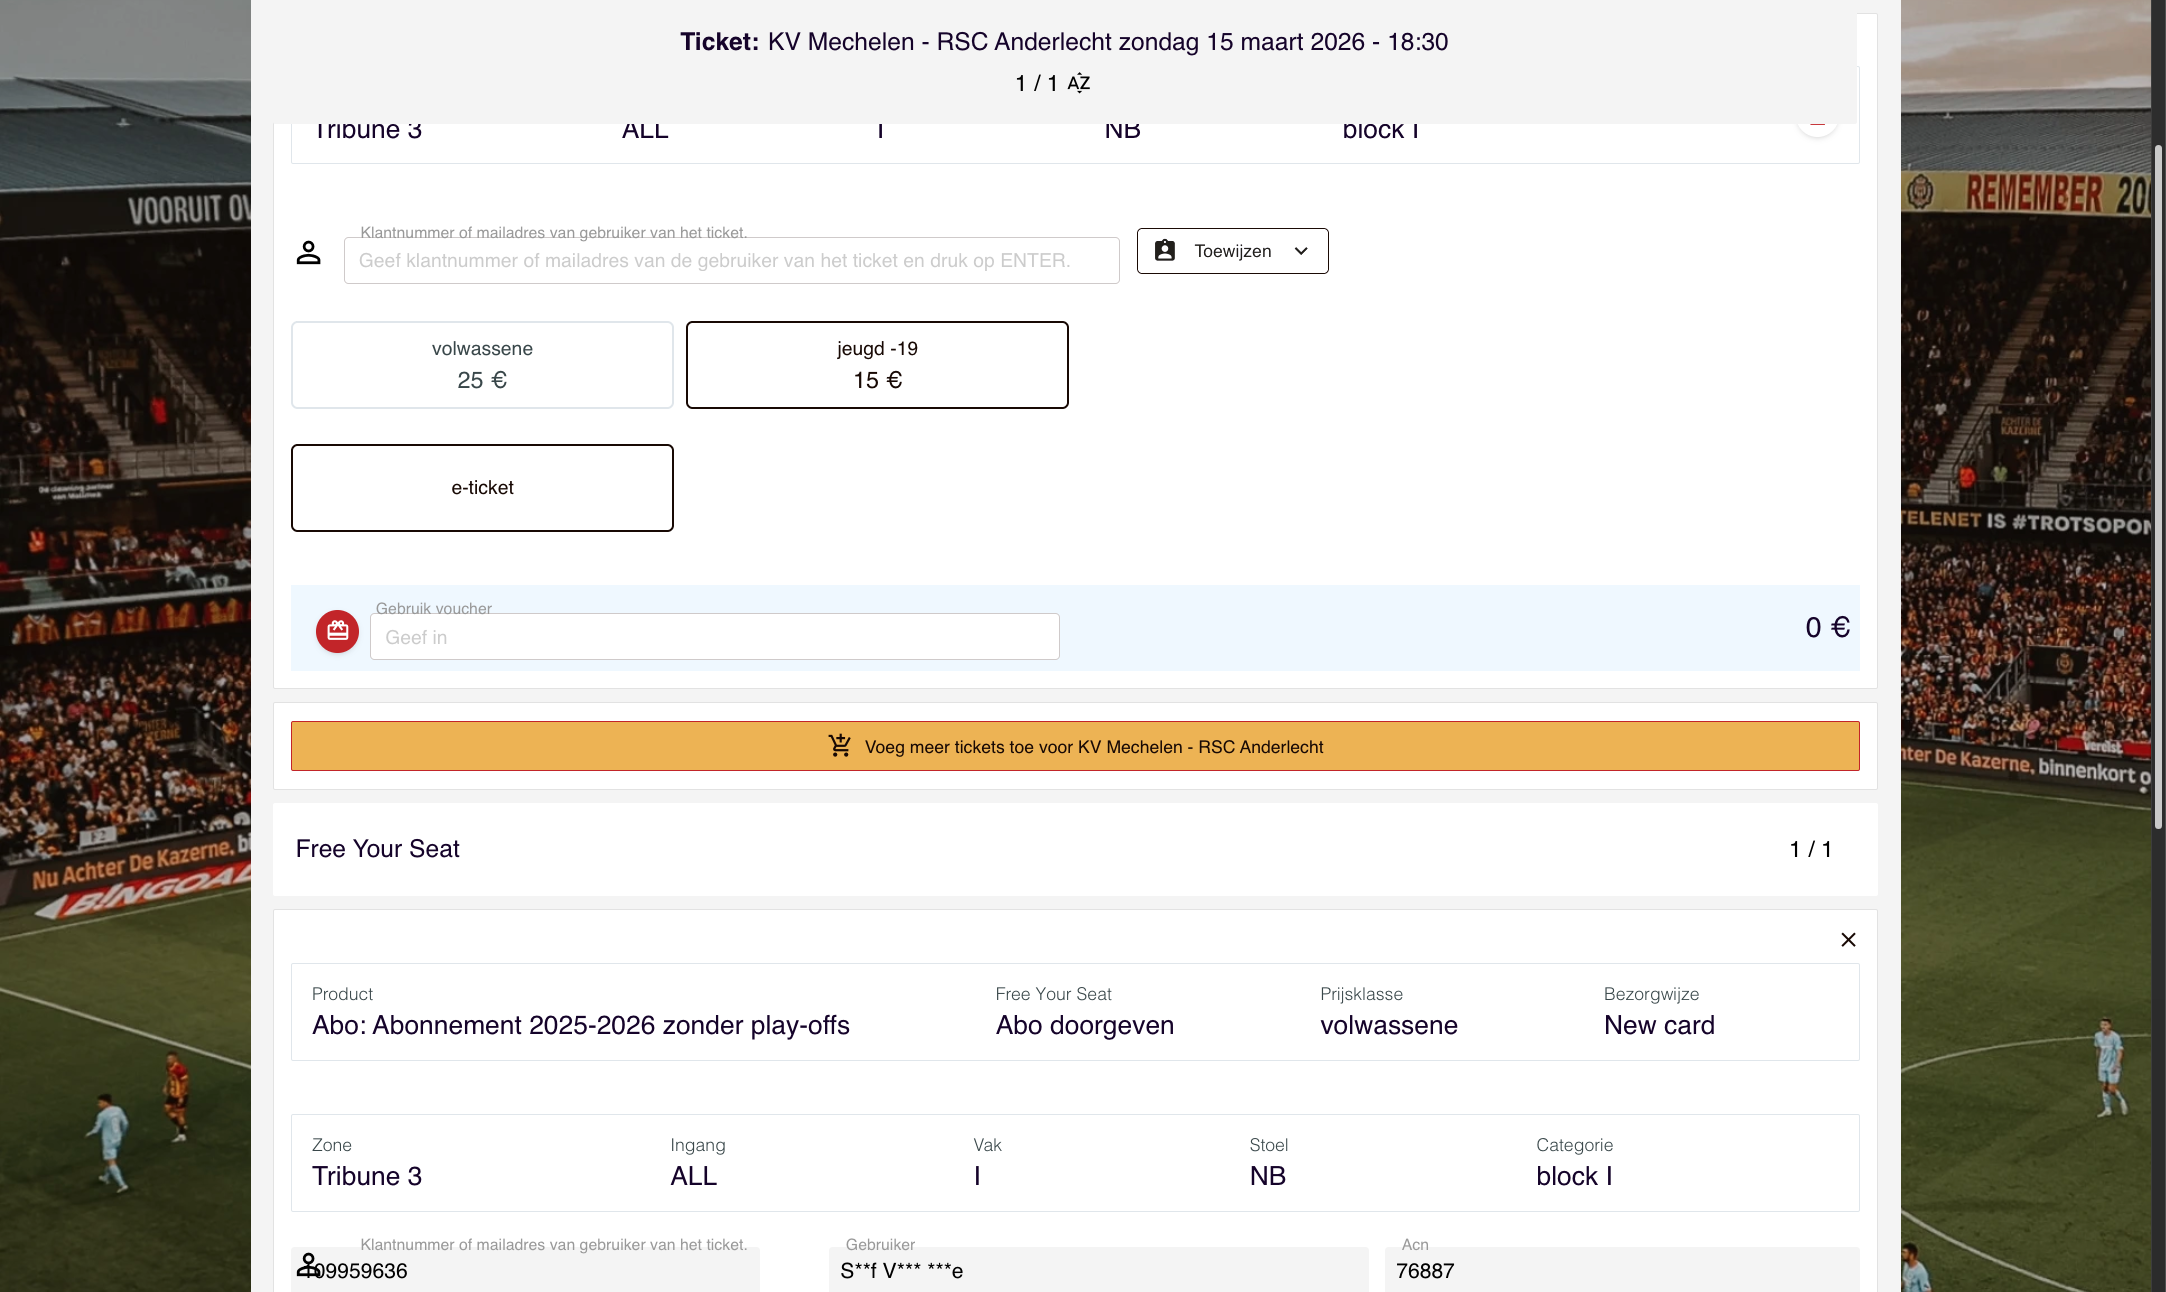Click the block I Categorie value in Free Your Seat

click(1574, 1177)
